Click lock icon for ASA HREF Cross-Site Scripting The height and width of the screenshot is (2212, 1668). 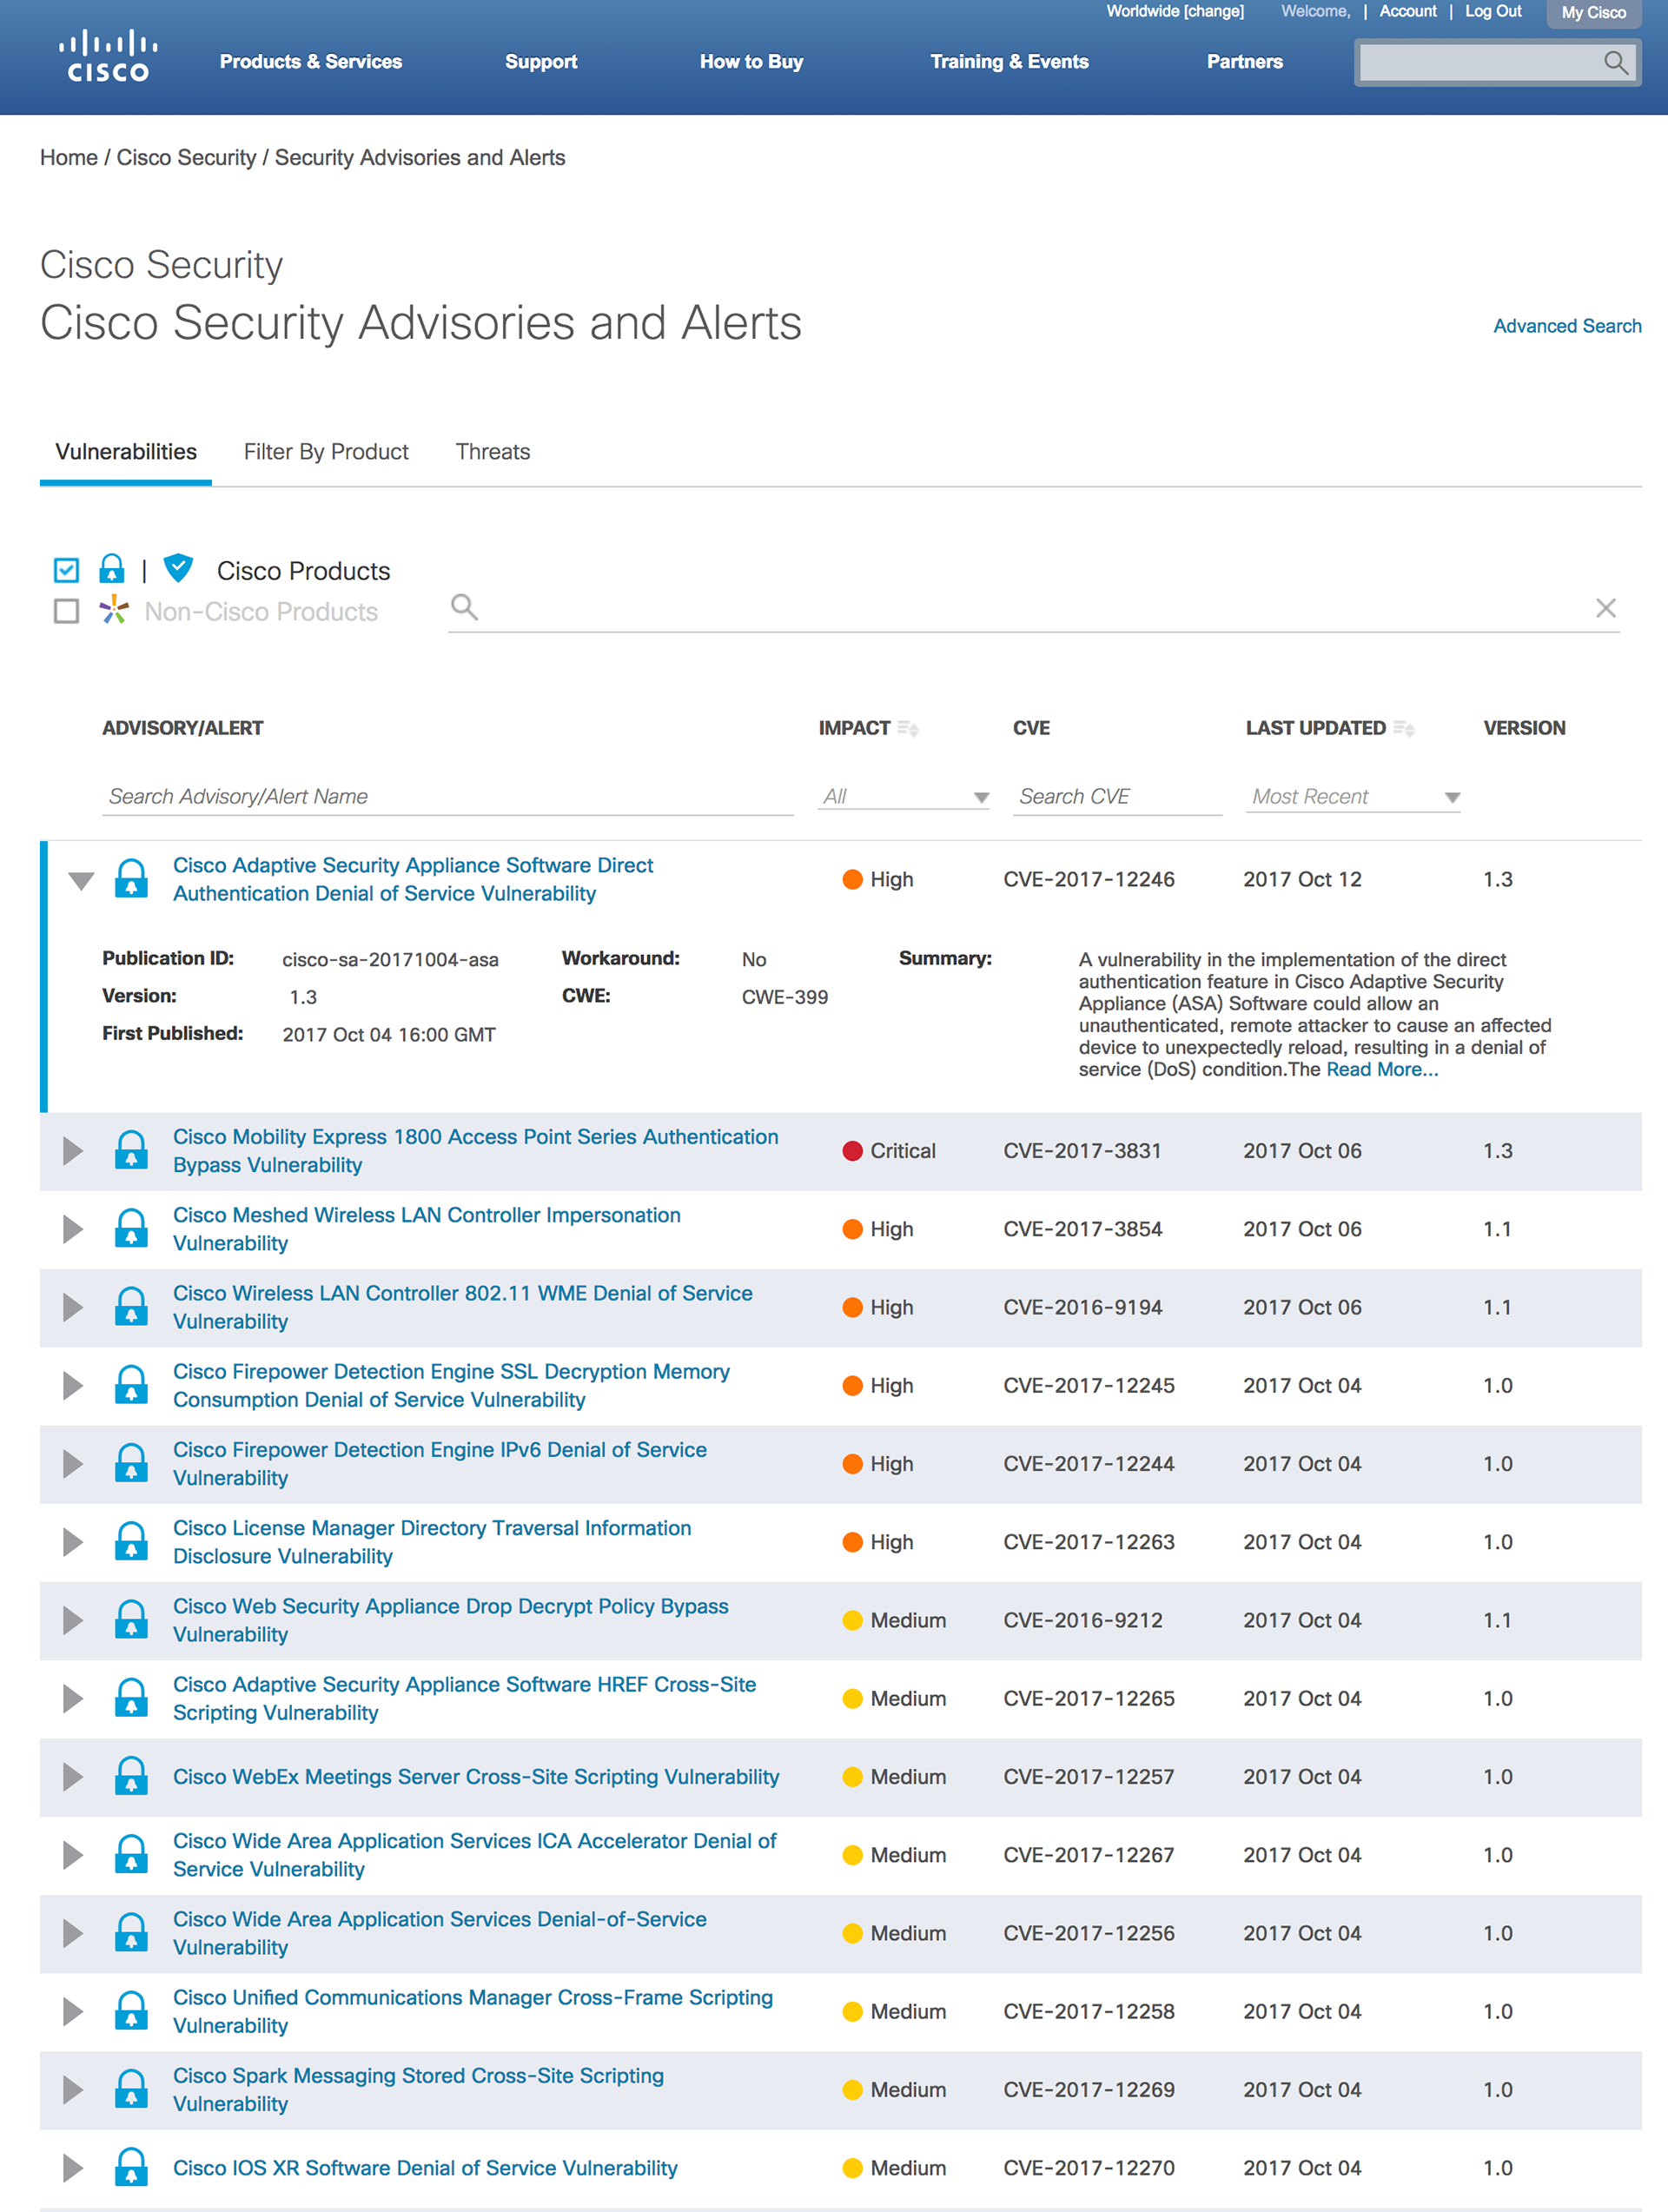131,1698
